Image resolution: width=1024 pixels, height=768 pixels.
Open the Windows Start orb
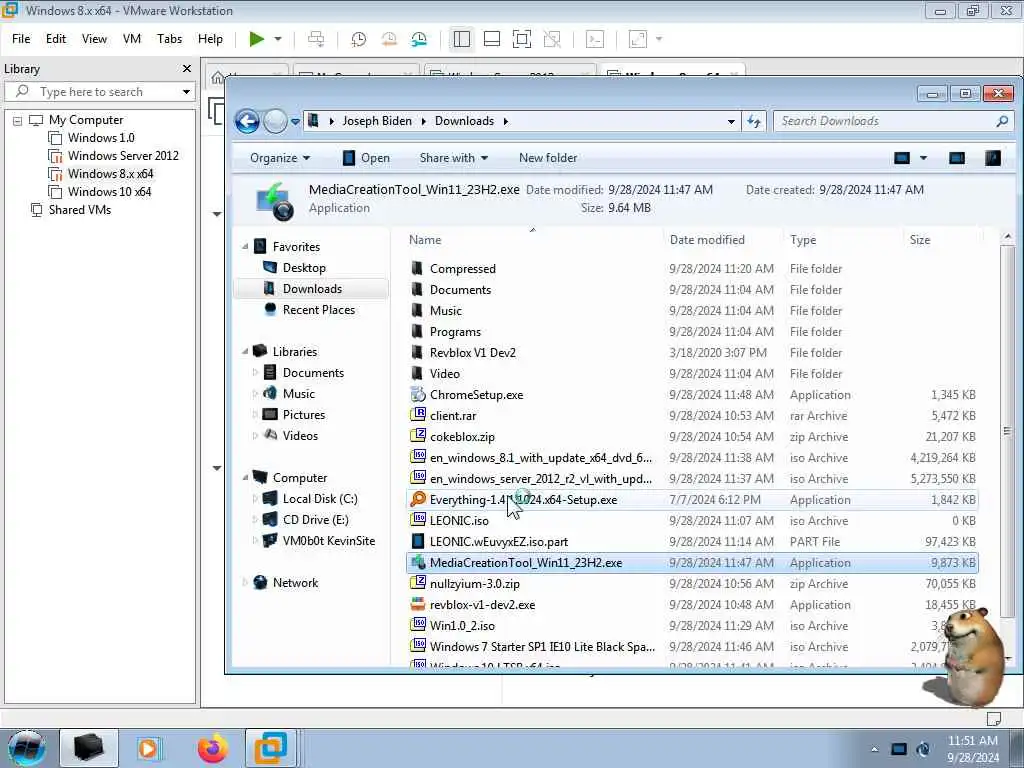pyautogui.click(x=27, y=748)
